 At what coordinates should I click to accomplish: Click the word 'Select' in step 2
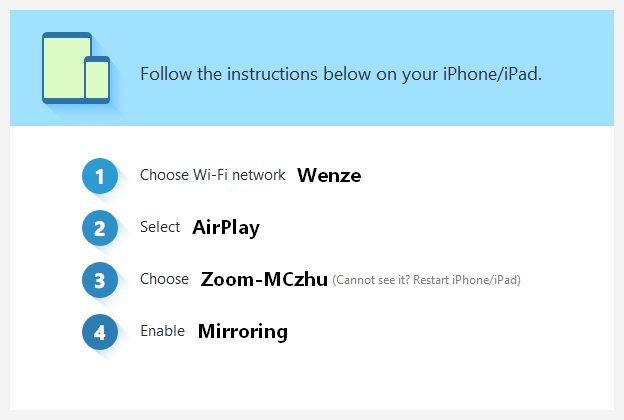(160, 227)
